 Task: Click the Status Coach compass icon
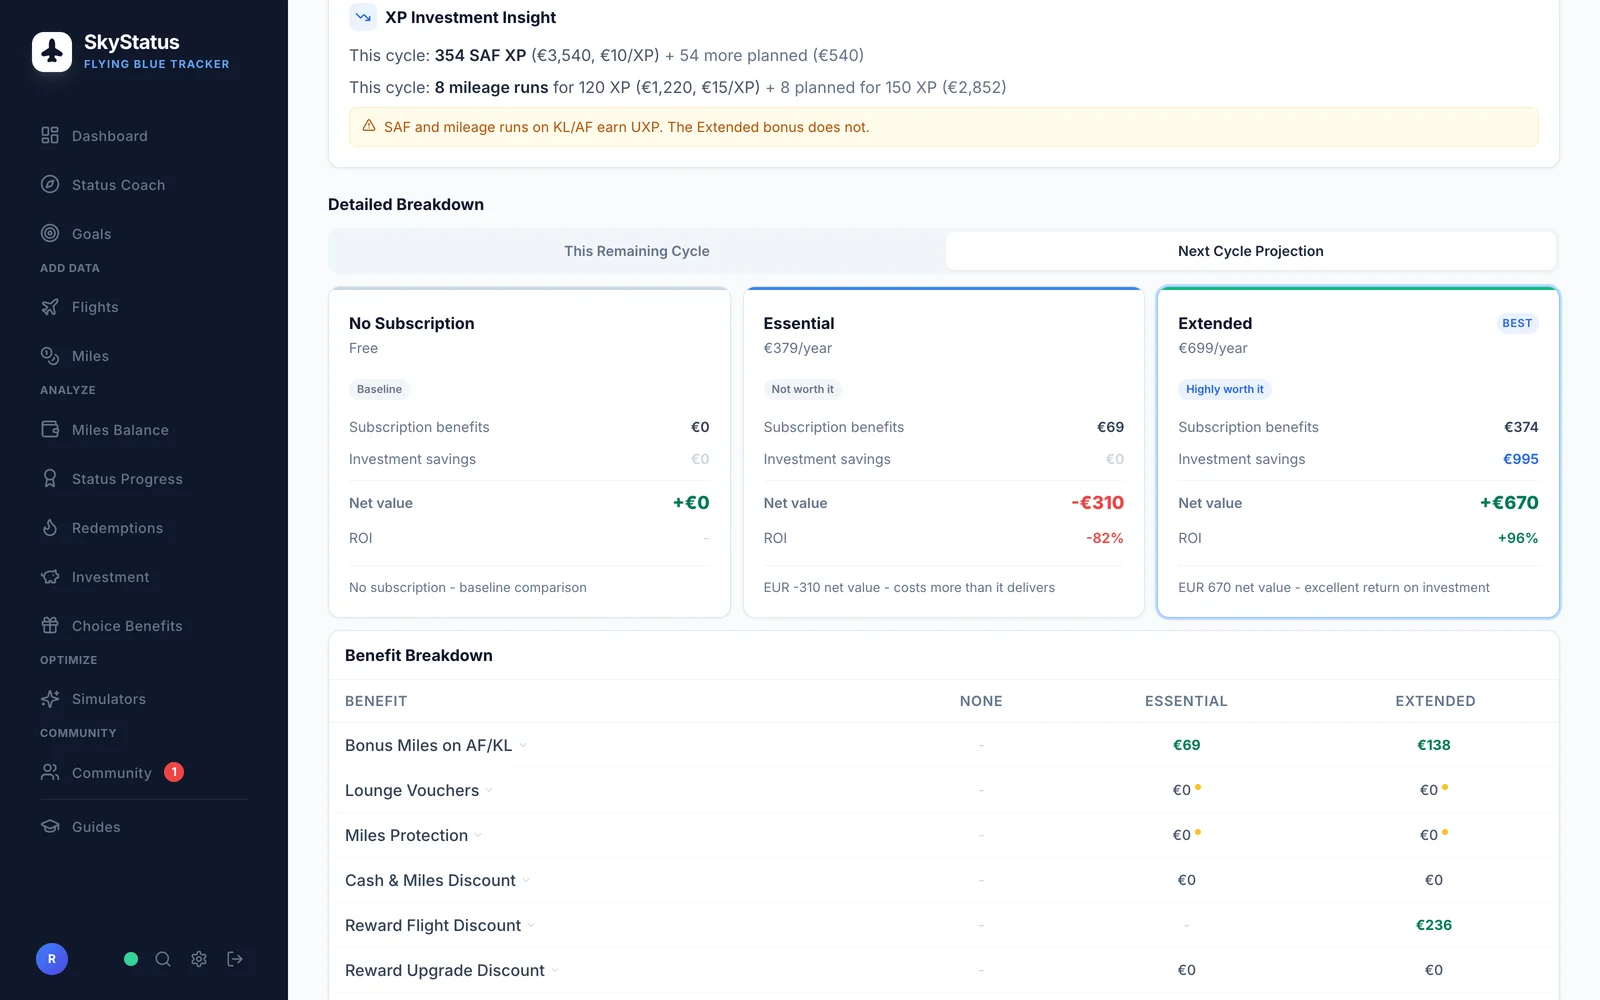pos(50,184)
